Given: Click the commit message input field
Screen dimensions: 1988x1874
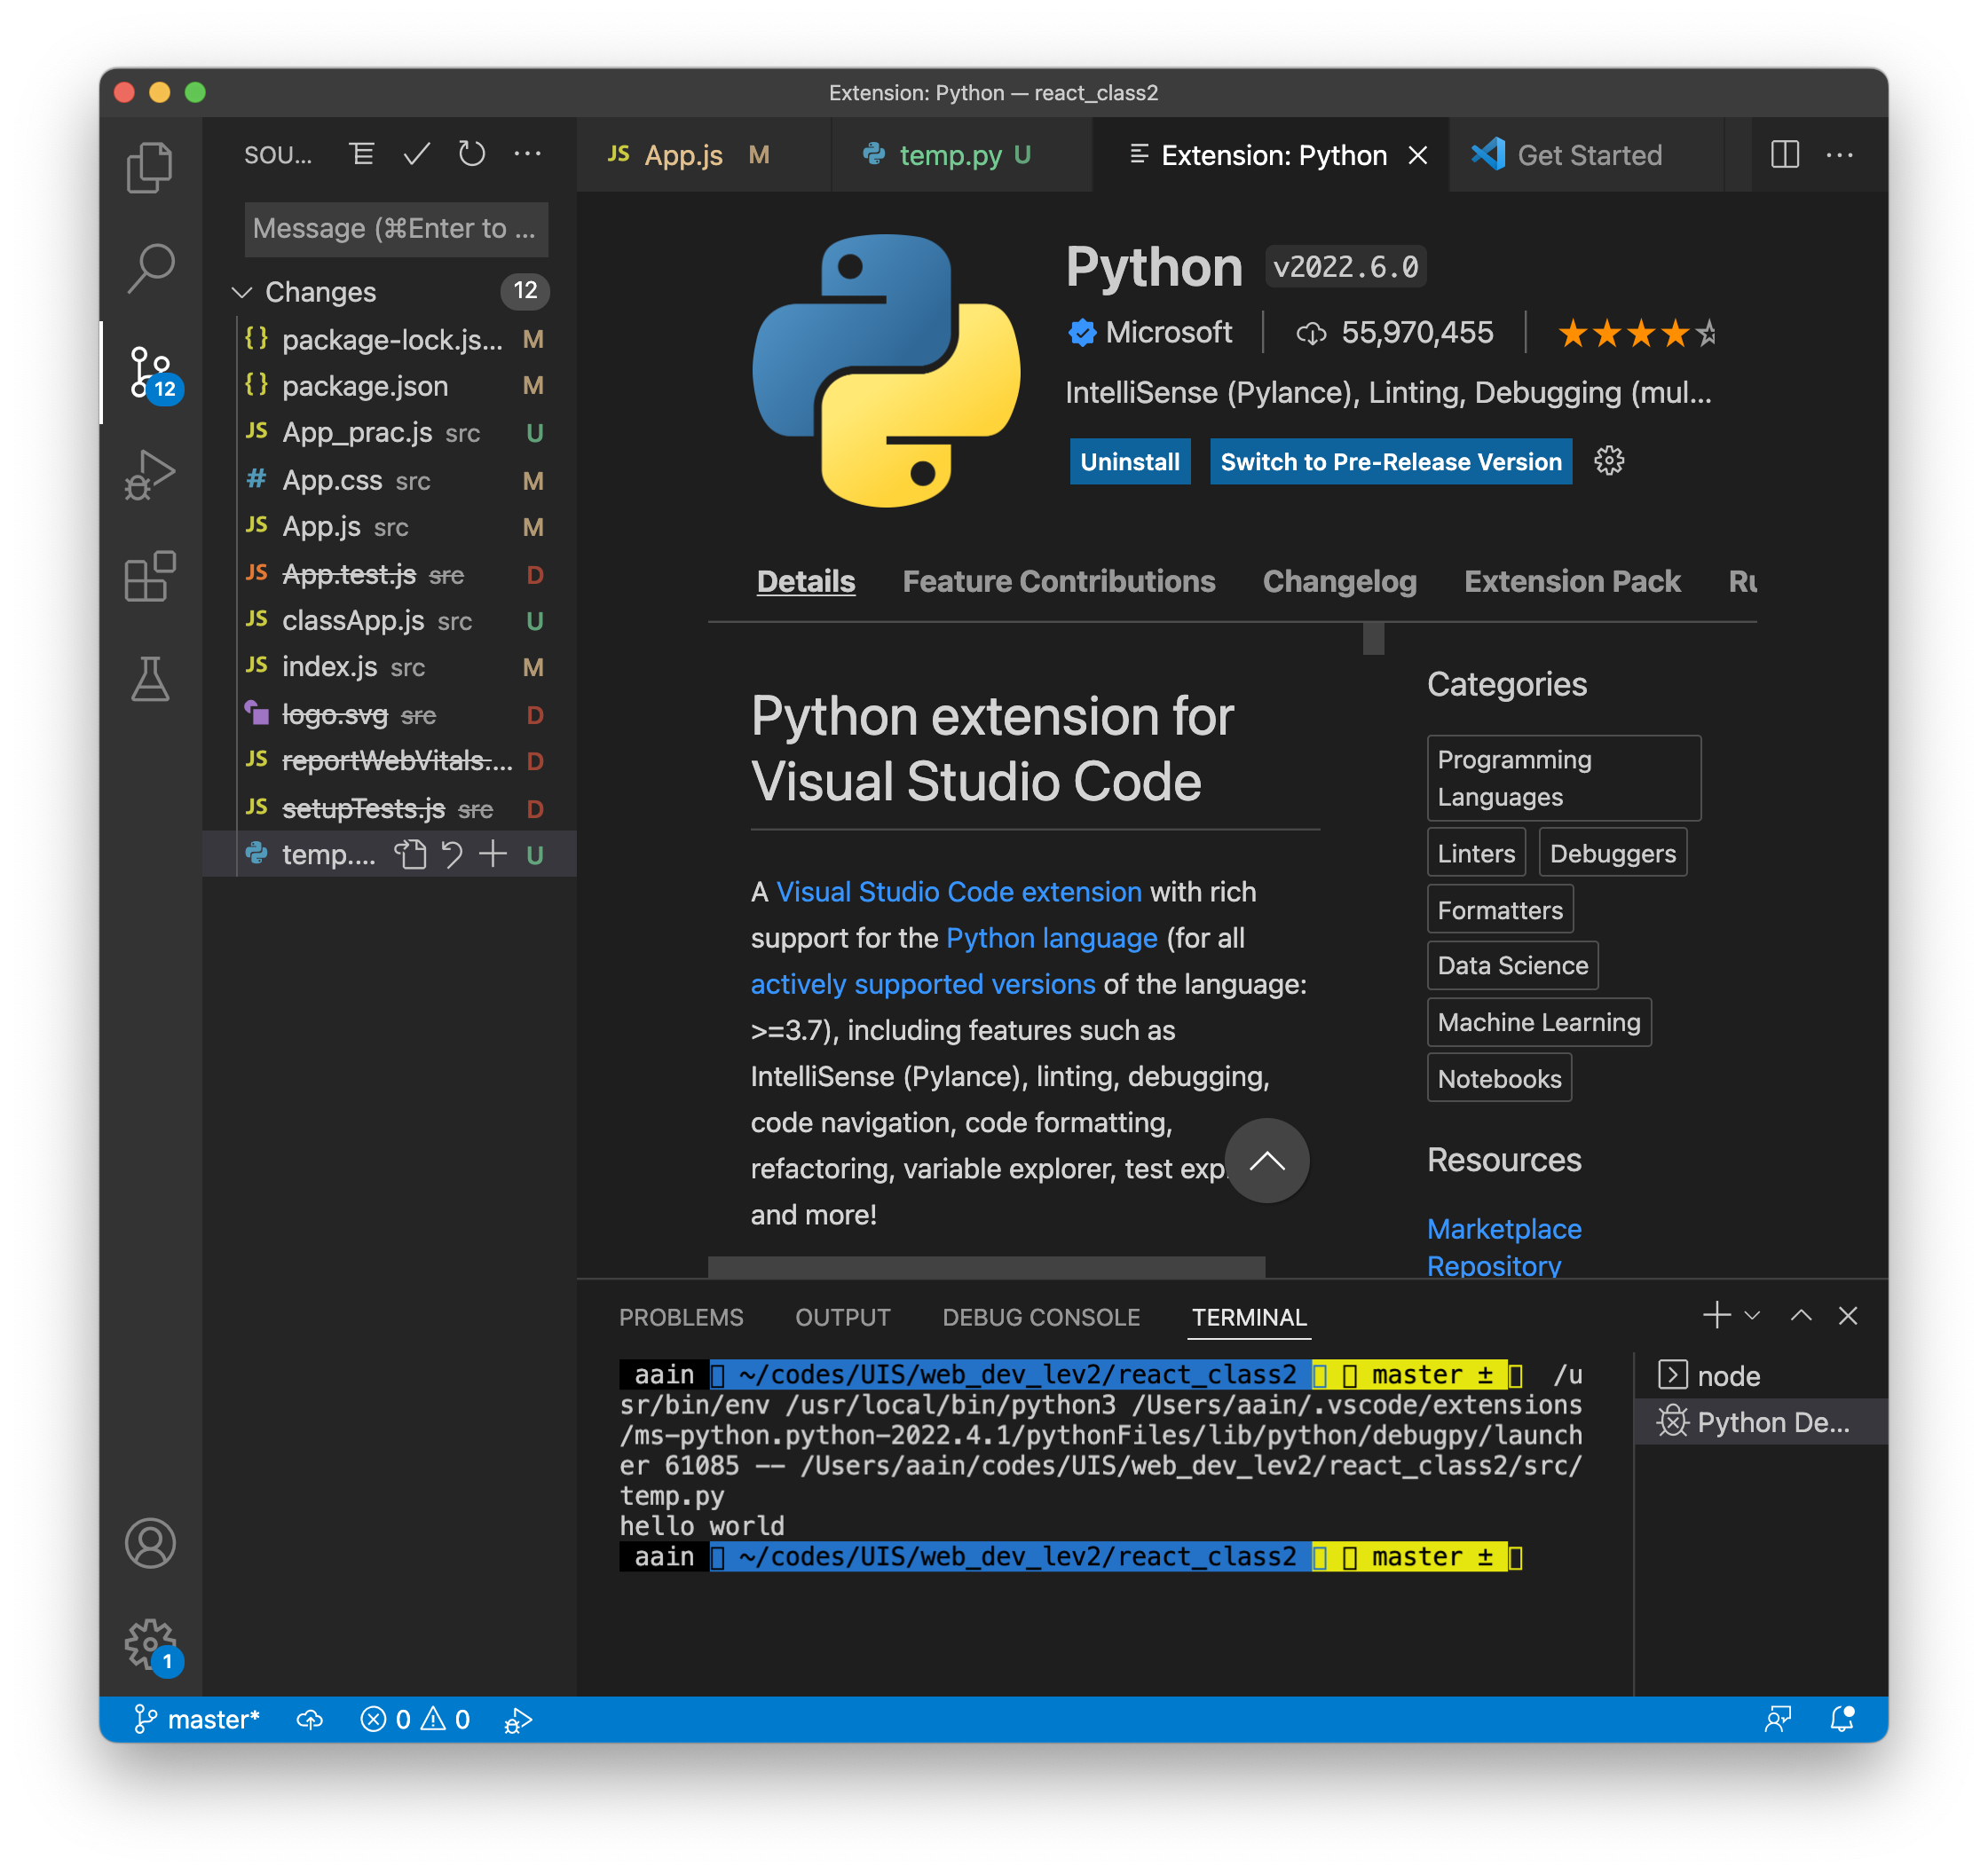Looking at the screenshot, I should [396, 229].
